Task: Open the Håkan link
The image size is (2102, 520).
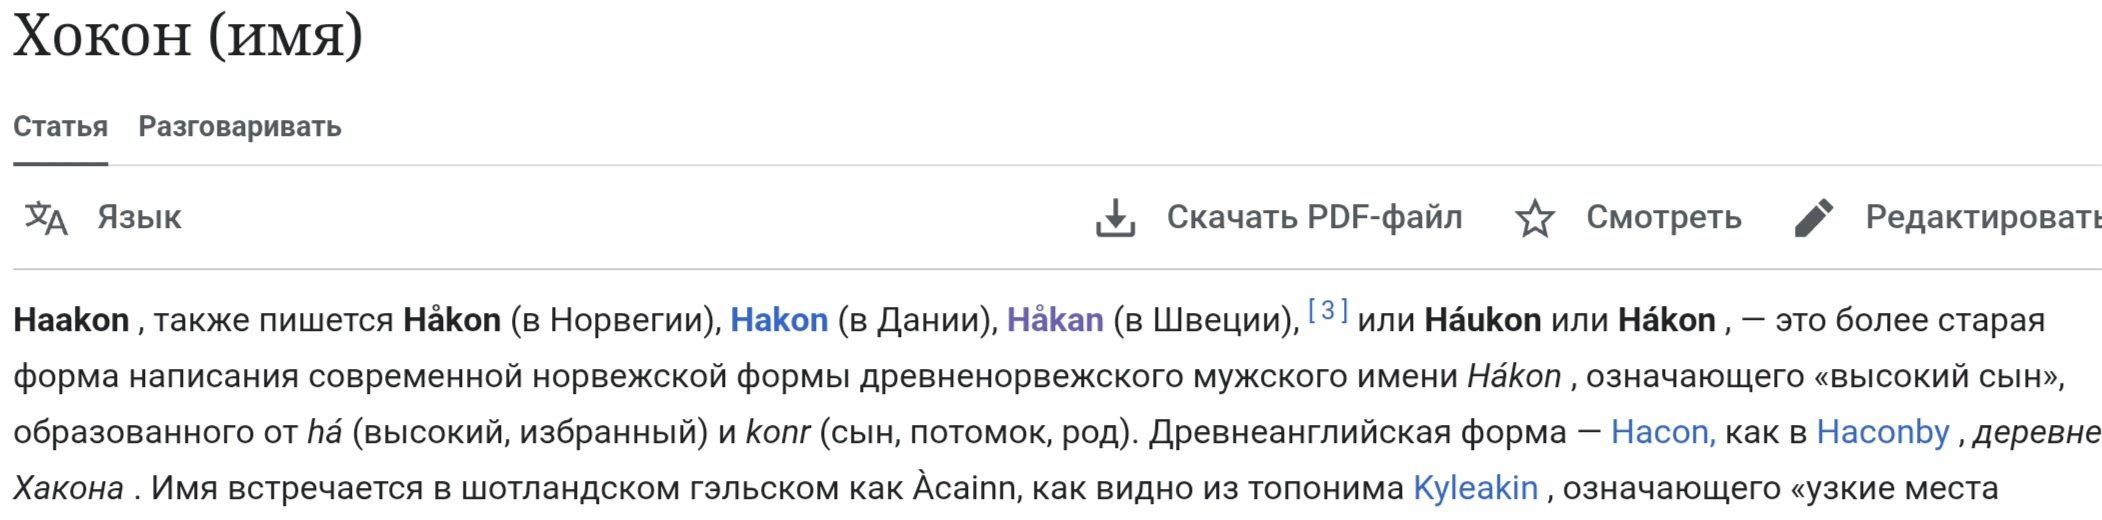Action: click(1055, 320)
